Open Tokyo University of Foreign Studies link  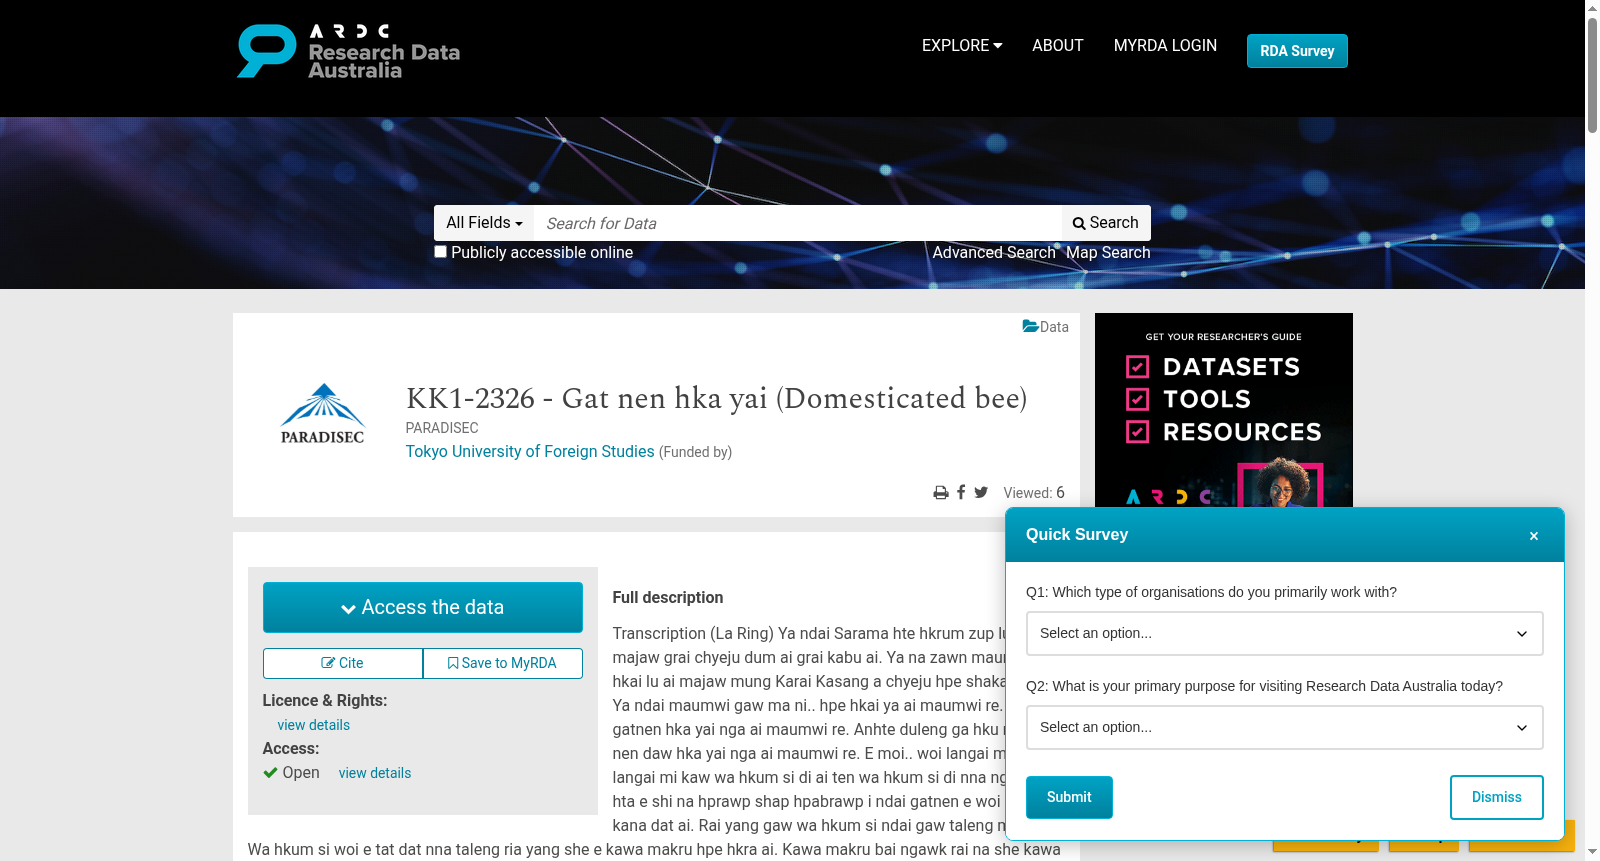(530, 451)
